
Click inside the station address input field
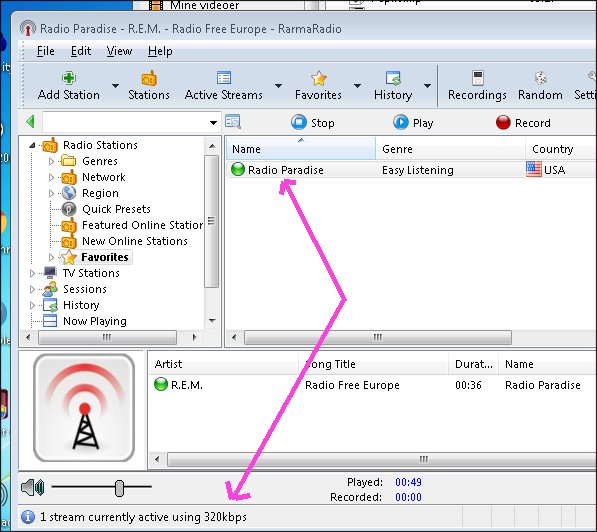point(126,123)
